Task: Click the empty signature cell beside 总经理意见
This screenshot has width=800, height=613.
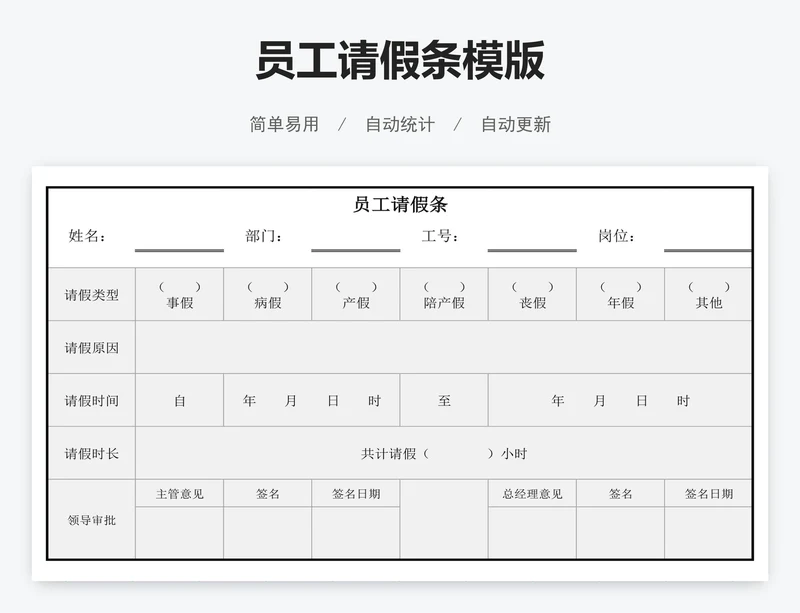Action: click(620, 533)
